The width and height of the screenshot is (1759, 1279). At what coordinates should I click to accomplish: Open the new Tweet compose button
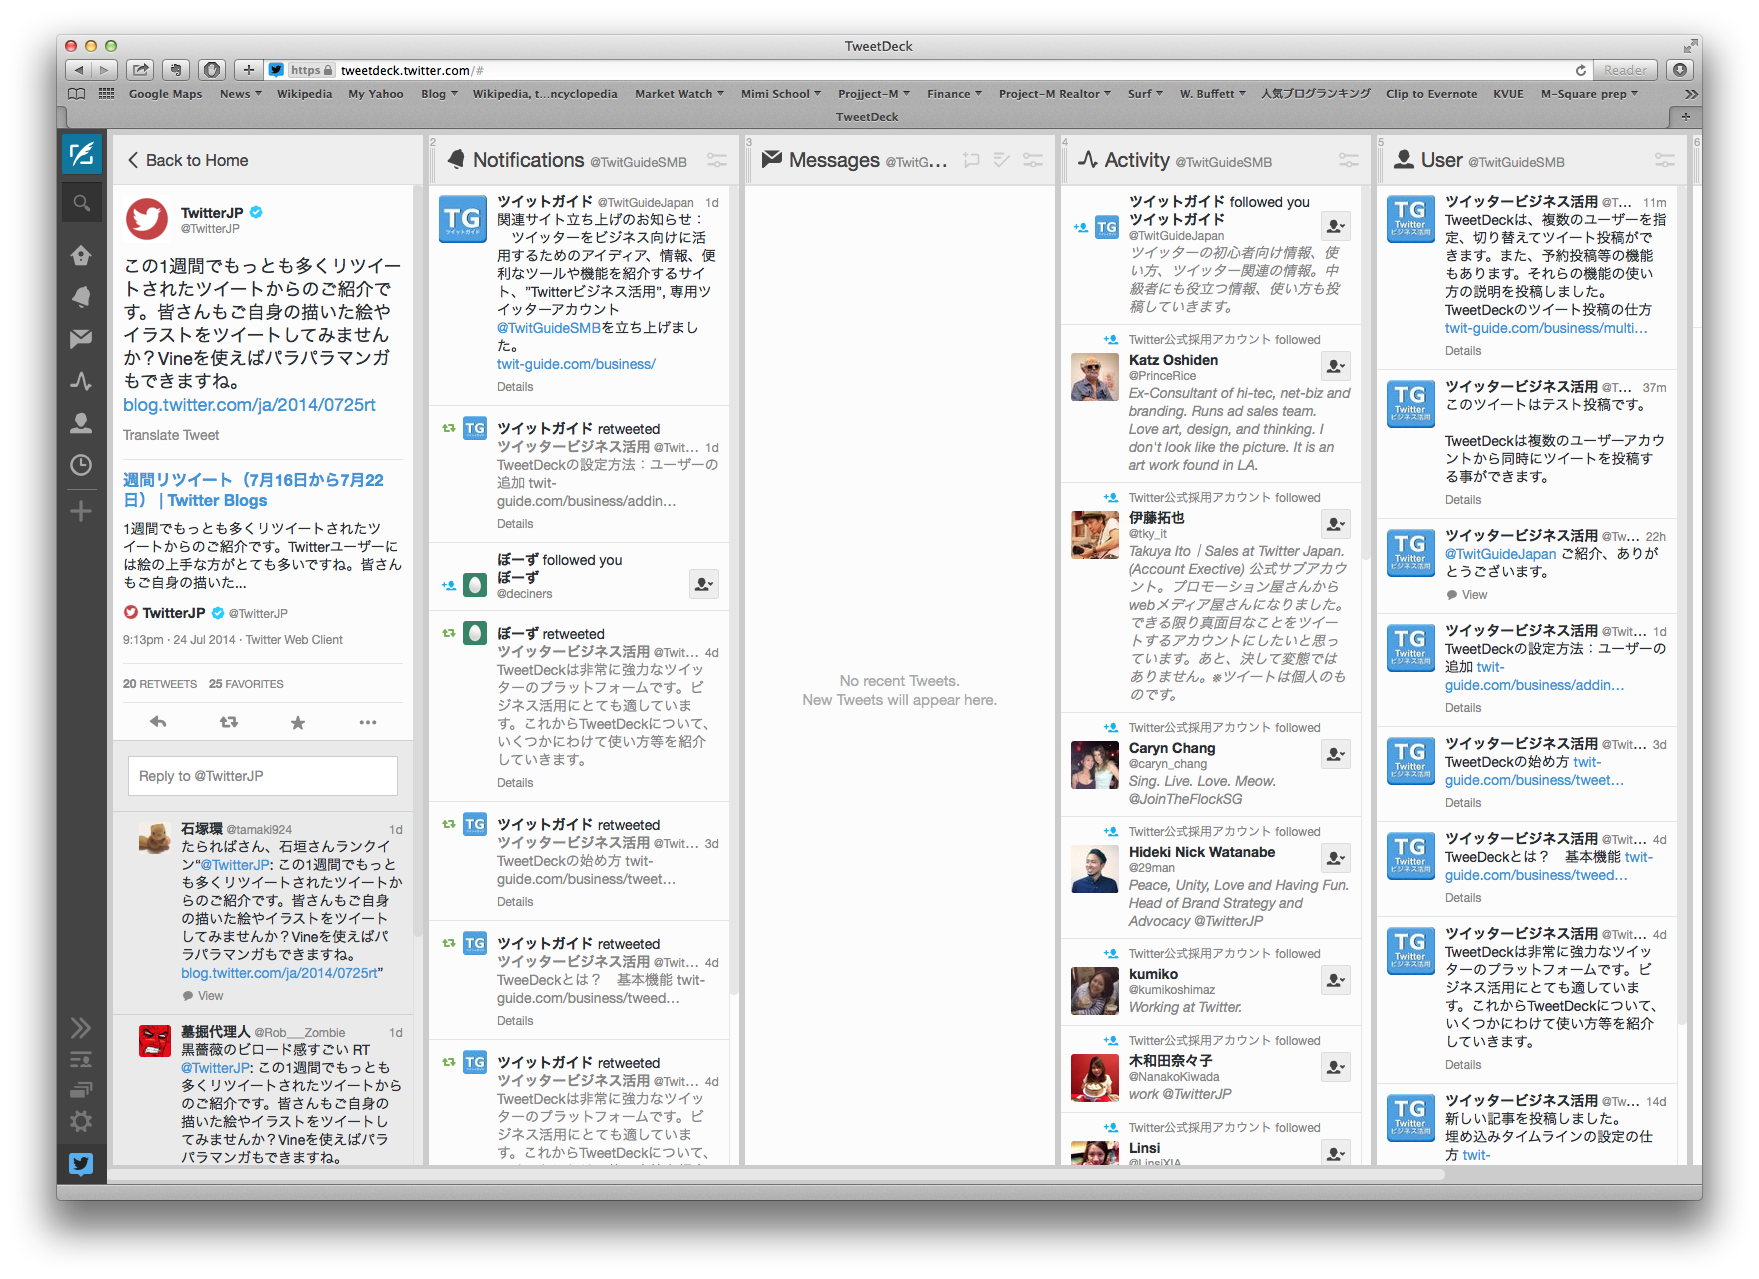pyautogui.click(x=81, y=153)
